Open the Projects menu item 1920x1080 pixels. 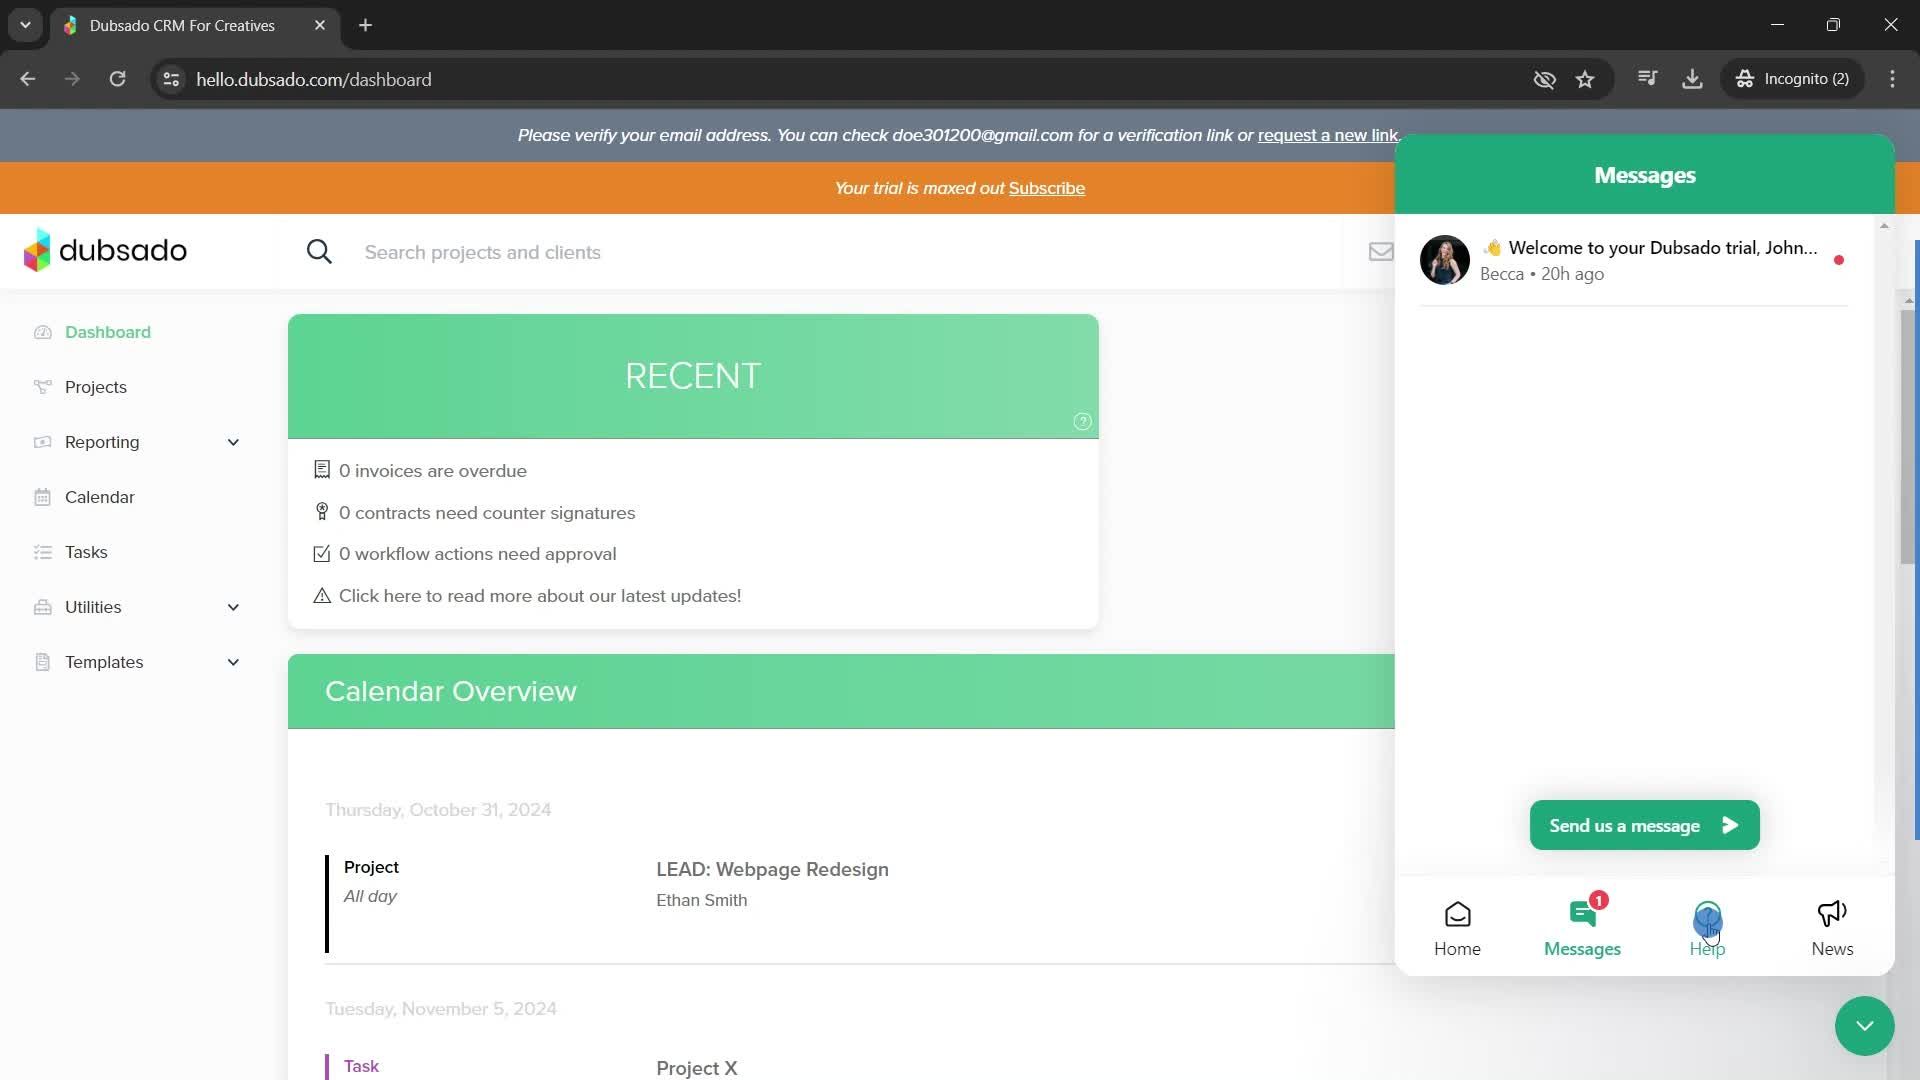click(x=96, y=387)
